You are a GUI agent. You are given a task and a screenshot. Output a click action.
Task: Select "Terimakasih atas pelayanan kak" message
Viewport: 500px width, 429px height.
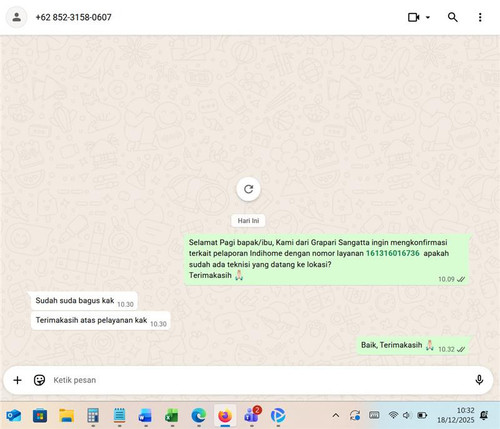pos(101,321)
